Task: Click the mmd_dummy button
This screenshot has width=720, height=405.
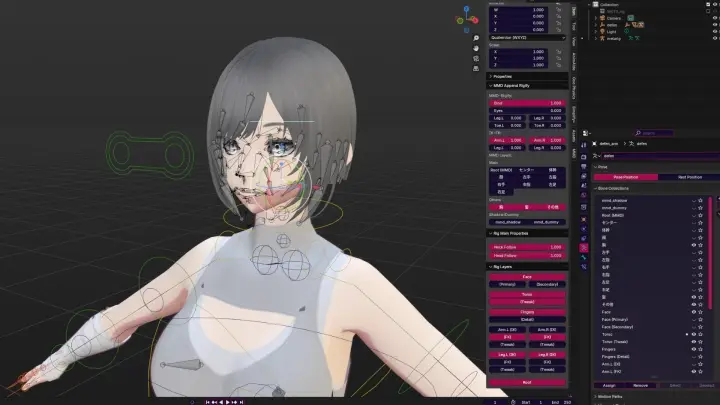Action: tap(546, 222)
